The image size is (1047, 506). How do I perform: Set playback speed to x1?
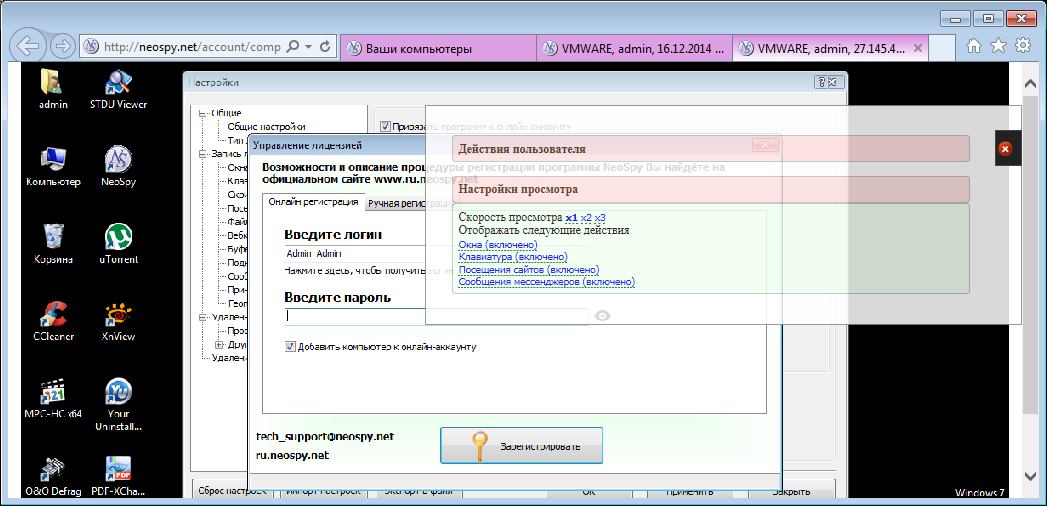pyautogui.click(x=571, y=218)
